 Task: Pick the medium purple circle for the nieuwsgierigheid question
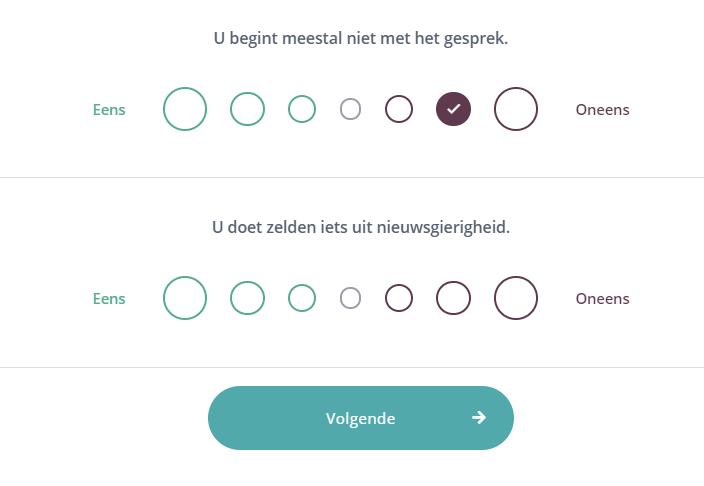coord(453,298)
